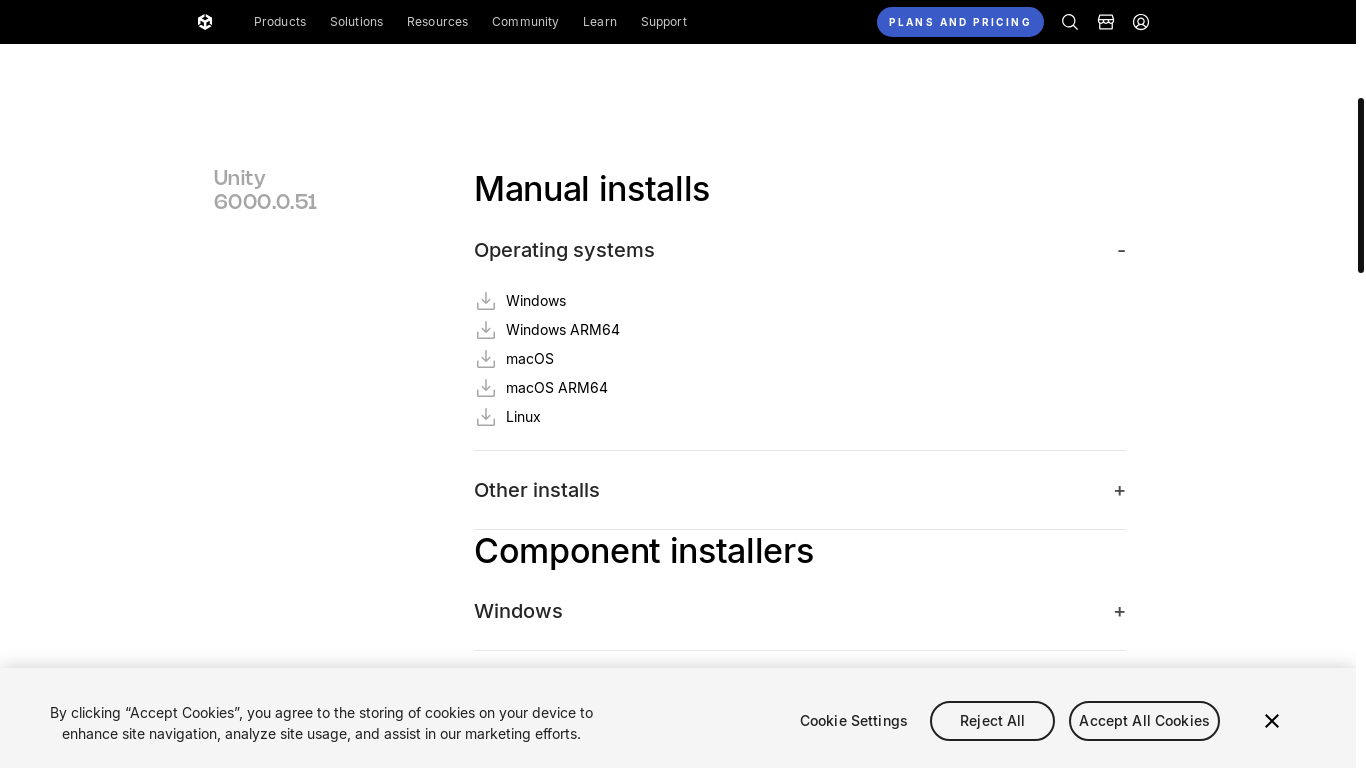The image size is (1366, 768).
Task: Click the Component installers heading
Action: pyautogui.click(x=644, y=551)
